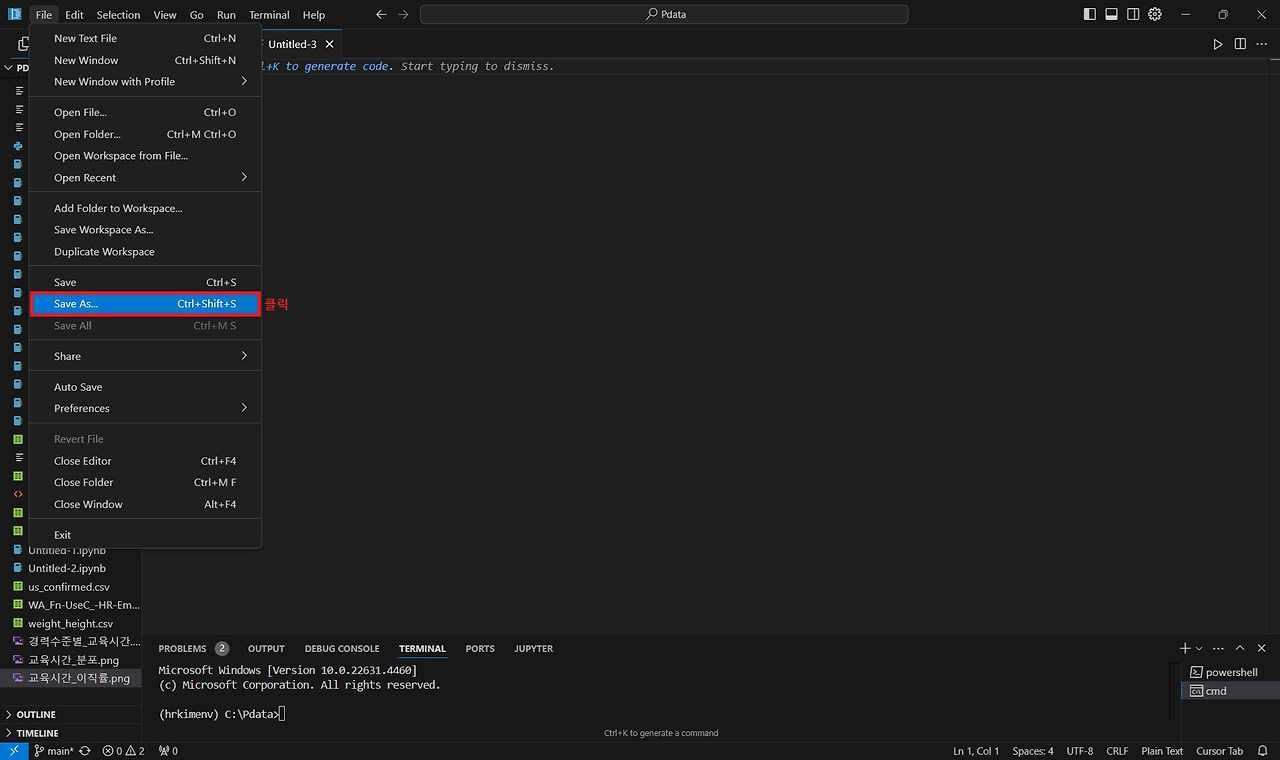Open the Run menu
The width and height of the screenshot is (1280, 760).
[x=226, y=14]
